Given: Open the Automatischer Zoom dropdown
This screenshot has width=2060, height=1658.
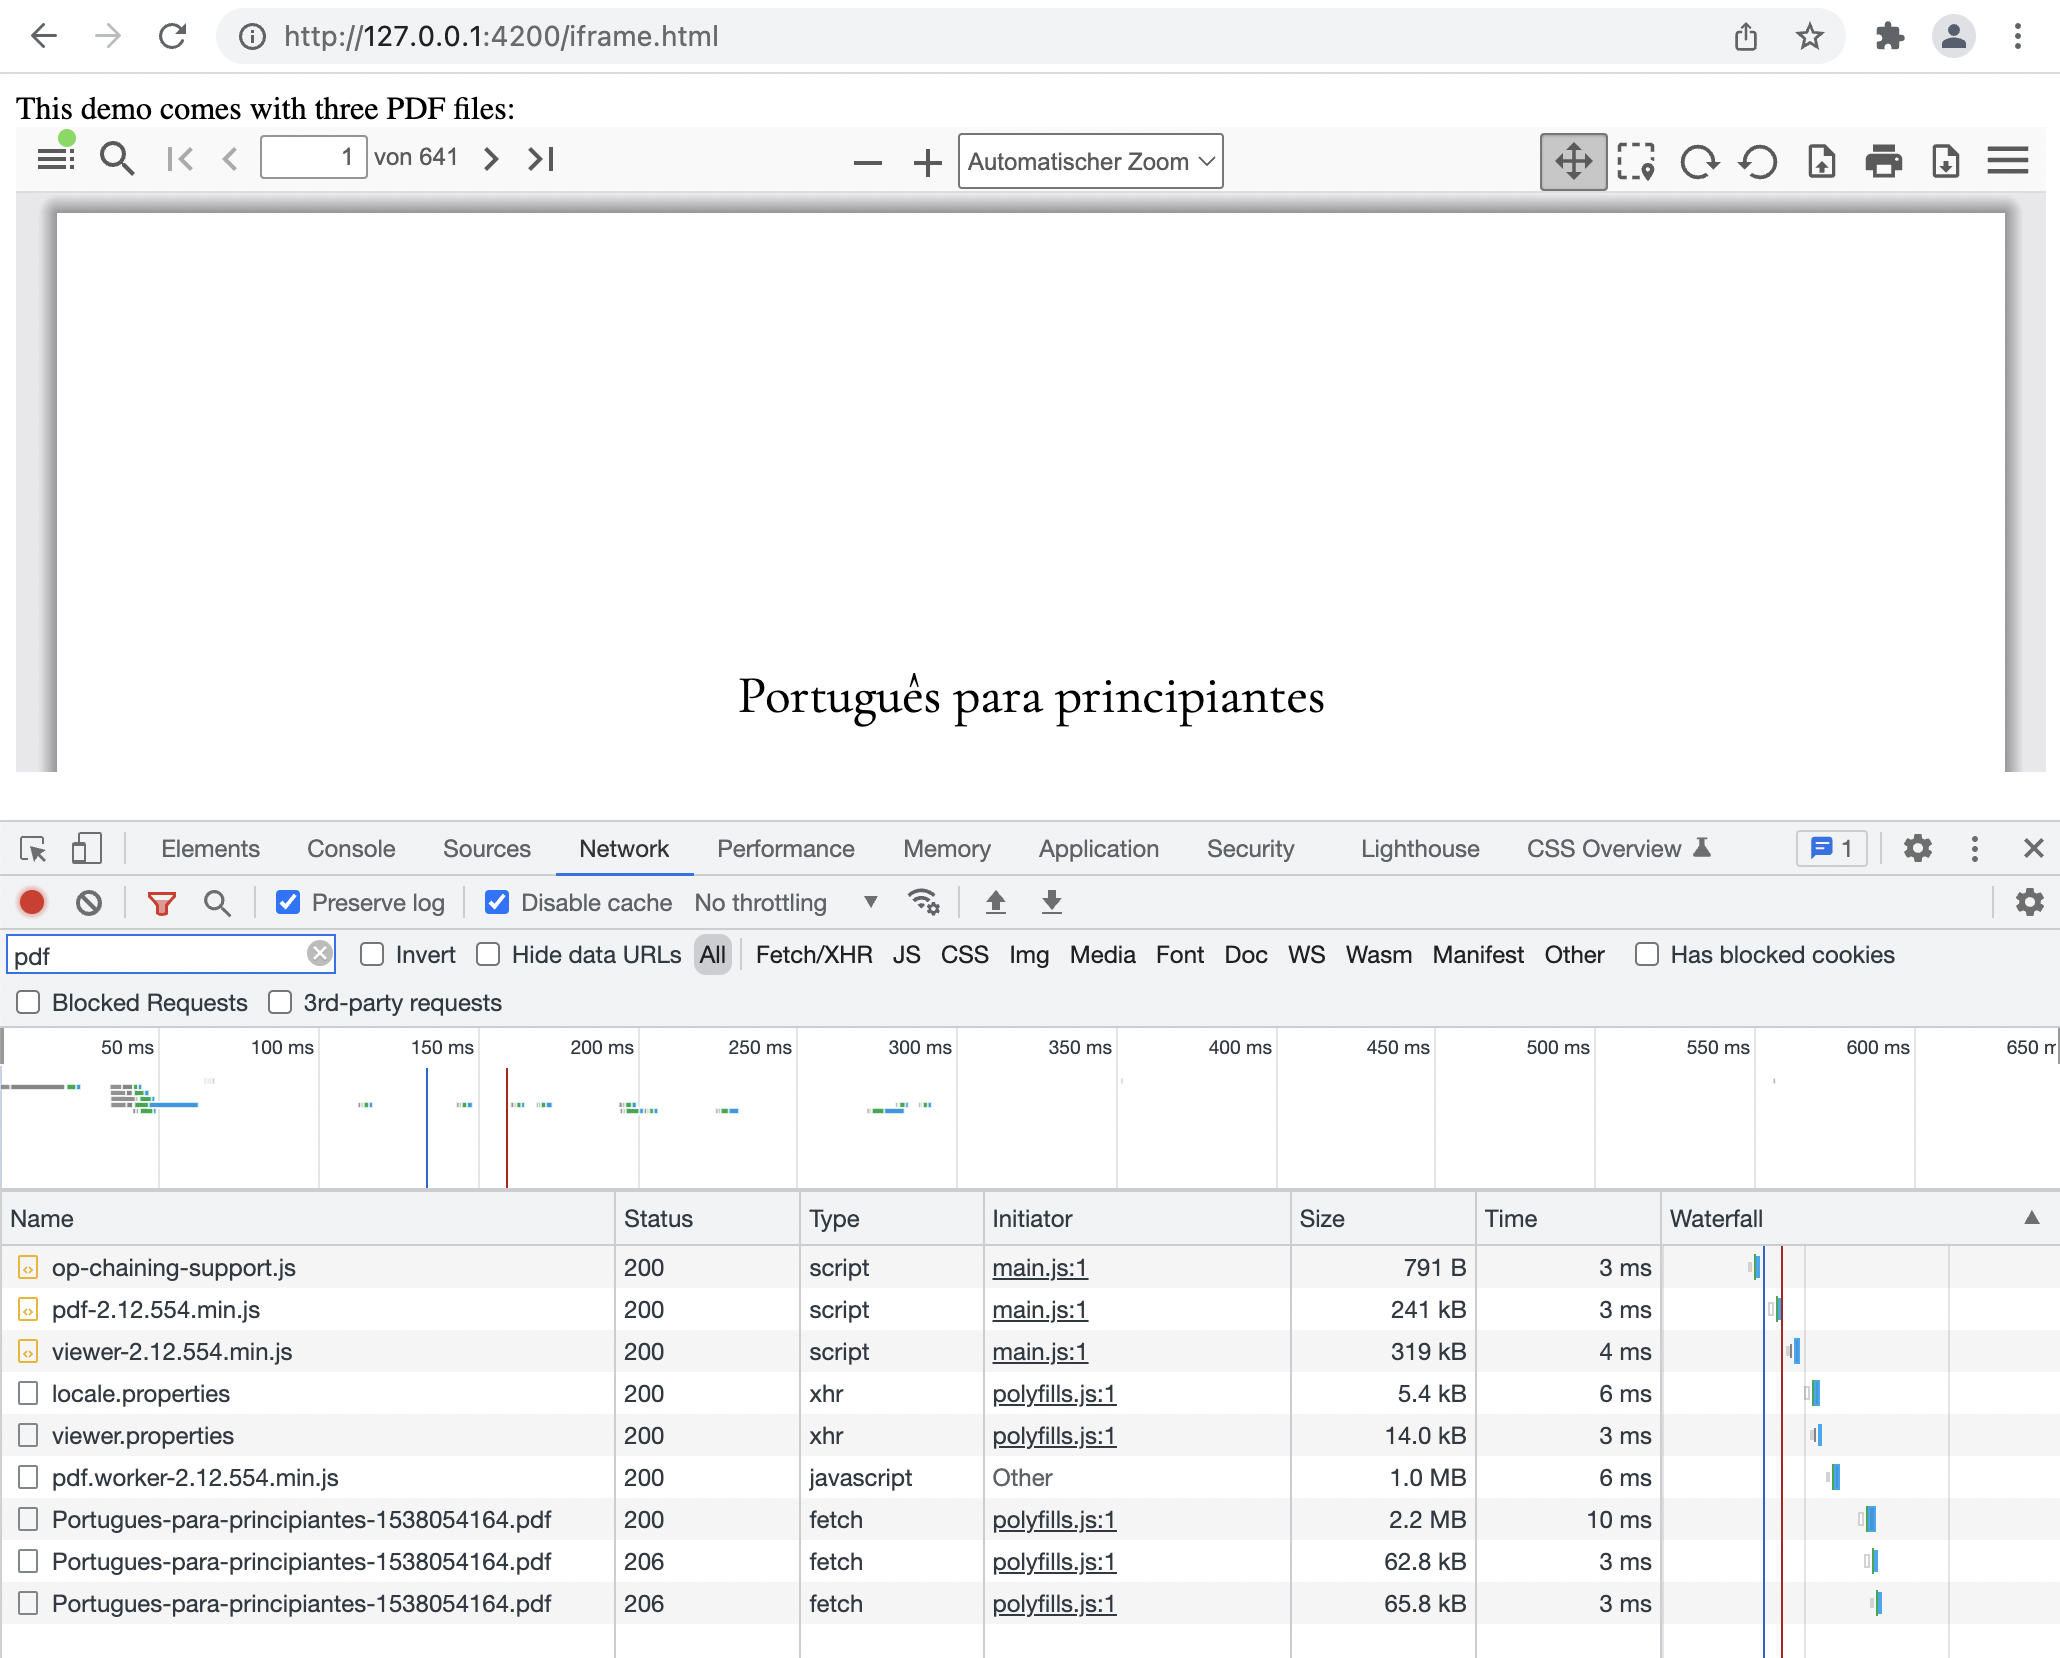Looking at the screenshot, I should pos(1089,160).
